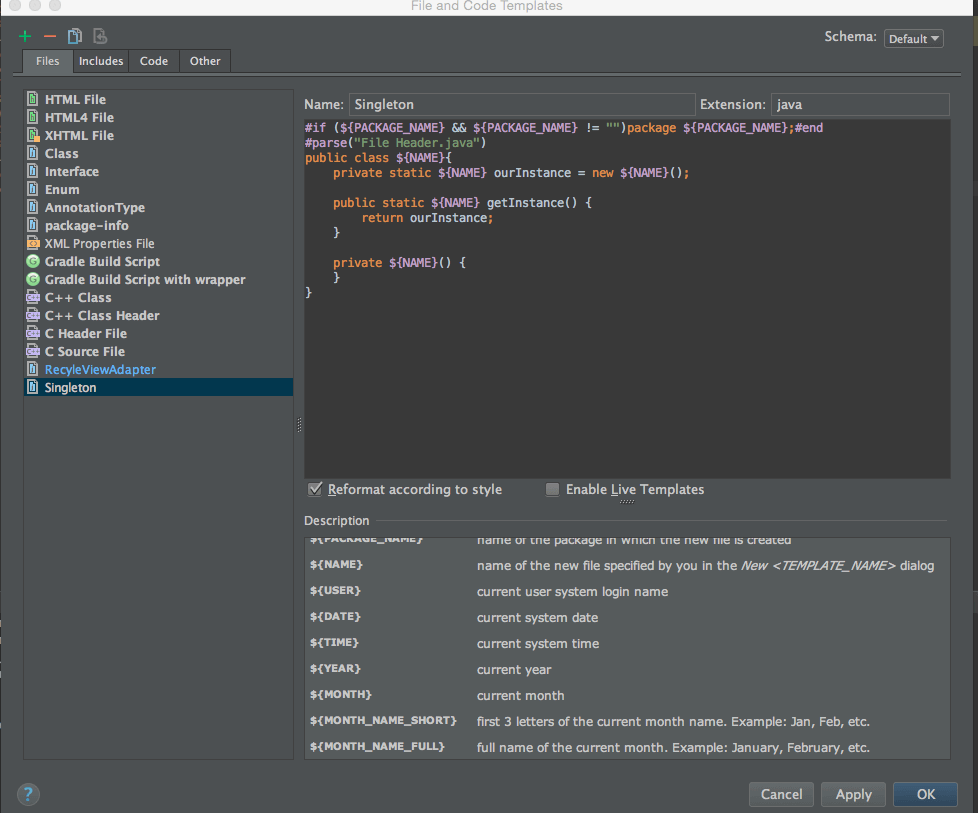Switch to the Includes tab
Screen dimensions: 978x813
click(x=101, y=61)
